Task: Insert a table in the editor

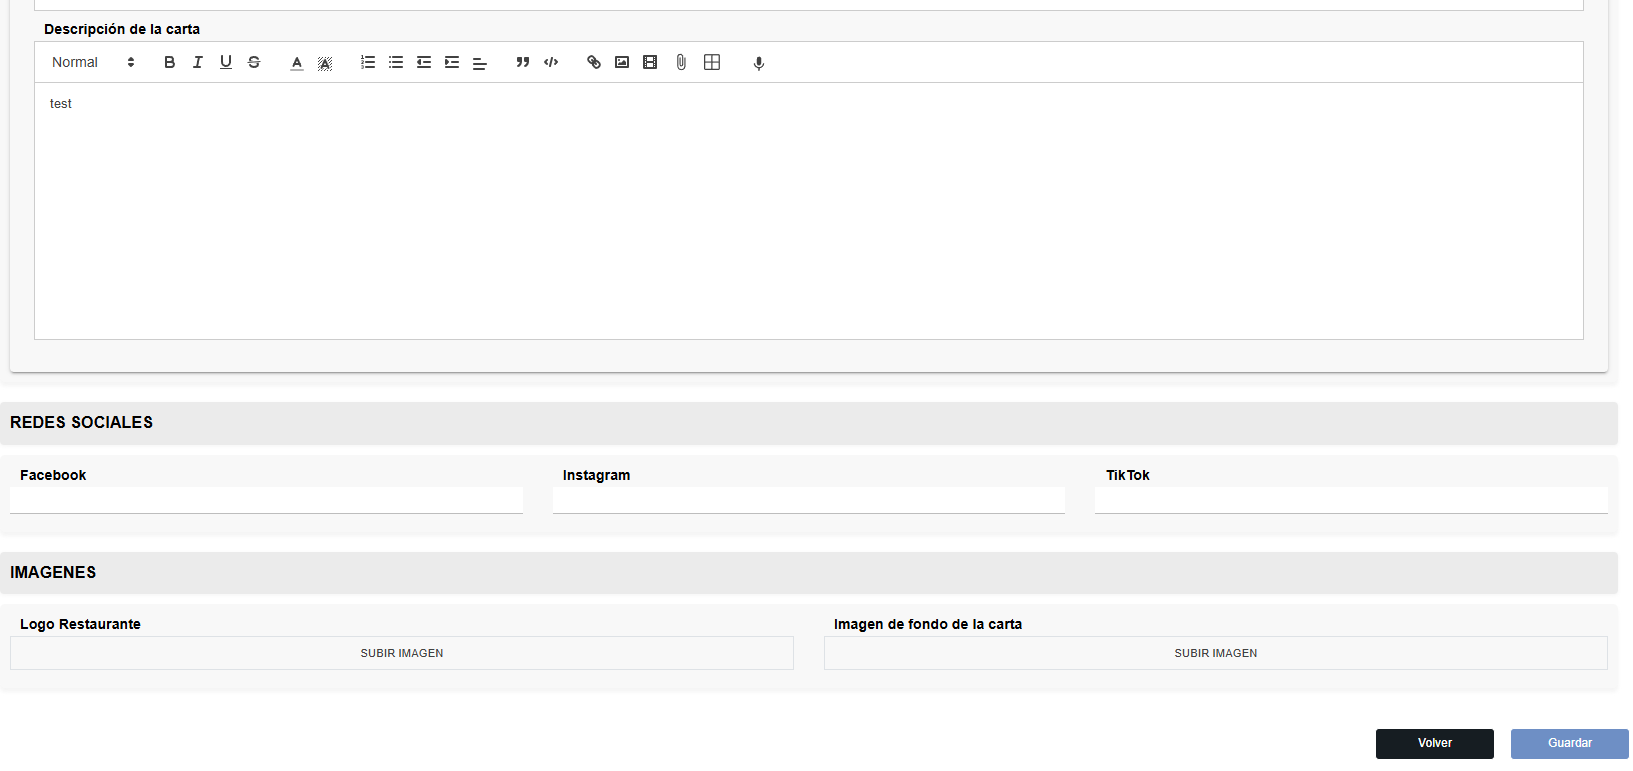Action: [712, 62]
